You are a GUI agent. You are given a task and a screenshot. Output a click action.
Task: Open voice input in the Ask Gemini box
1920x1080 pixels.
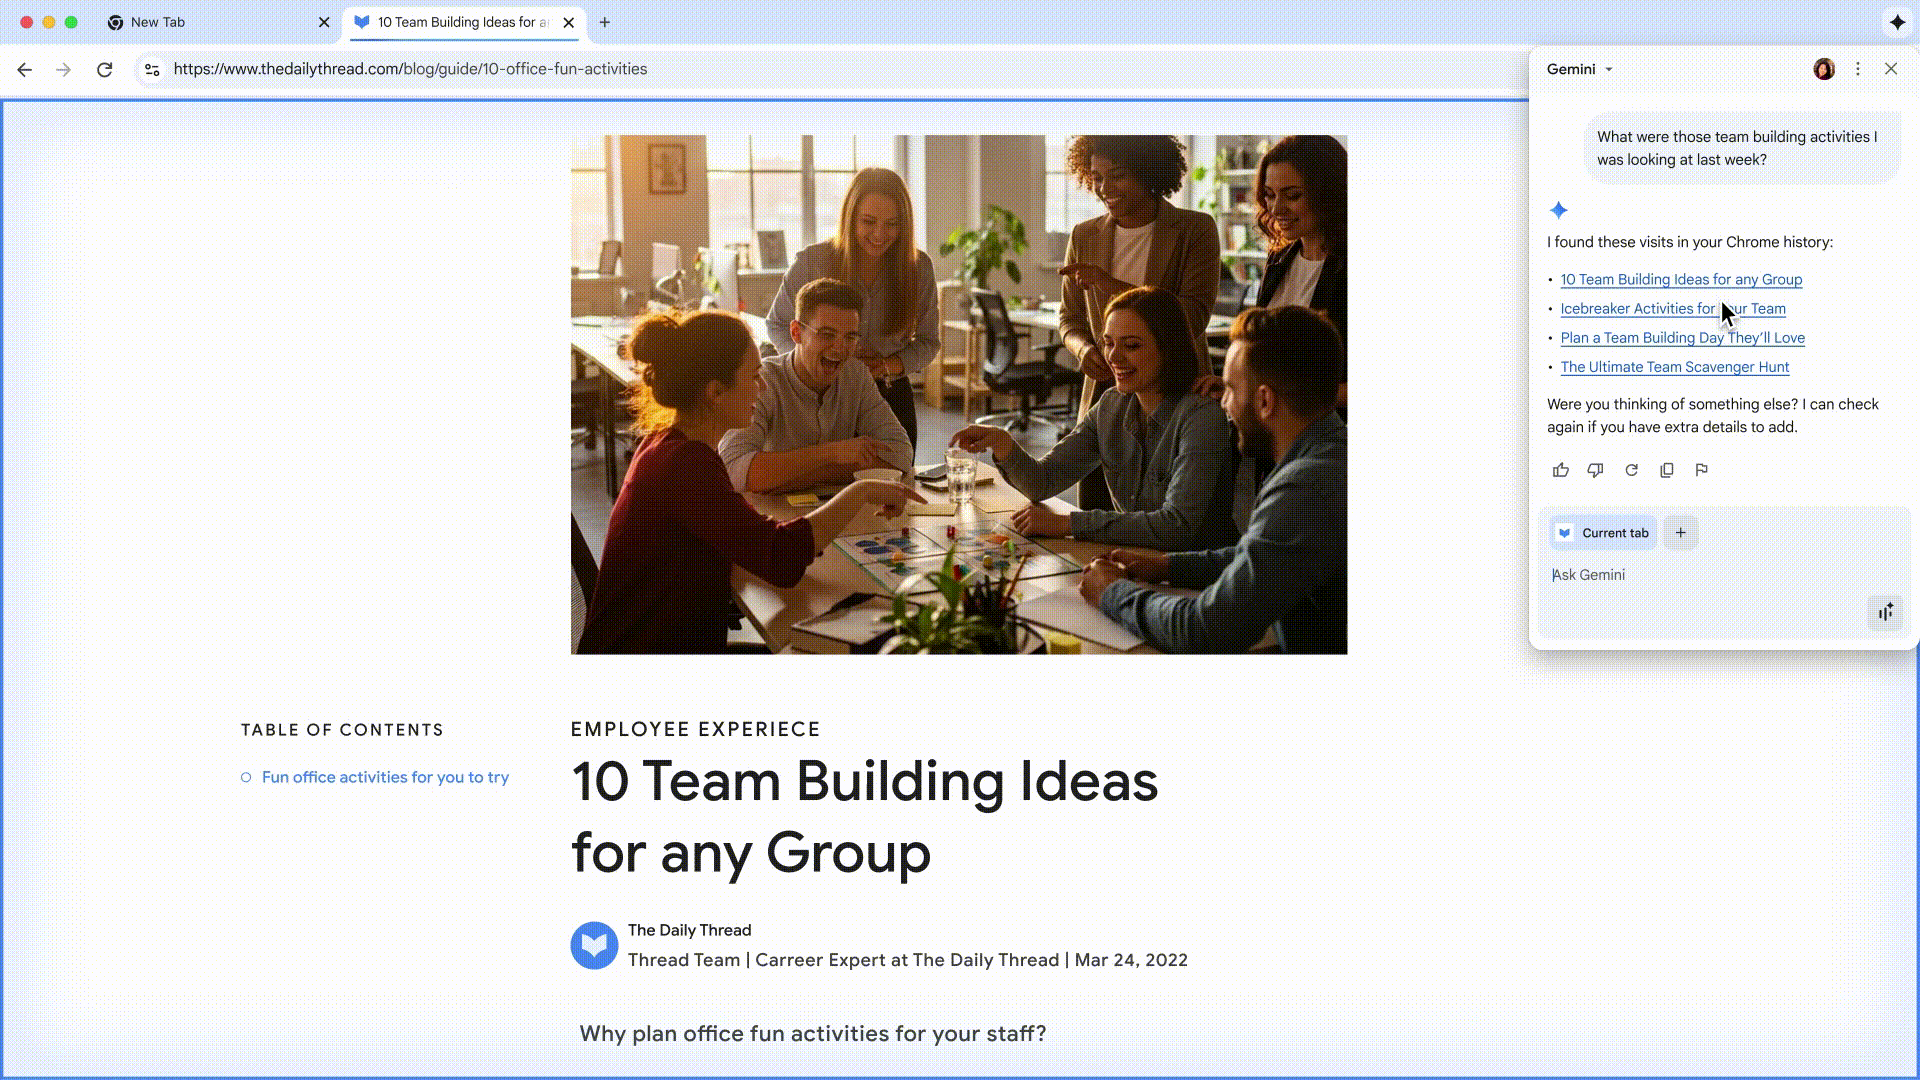1885,613
